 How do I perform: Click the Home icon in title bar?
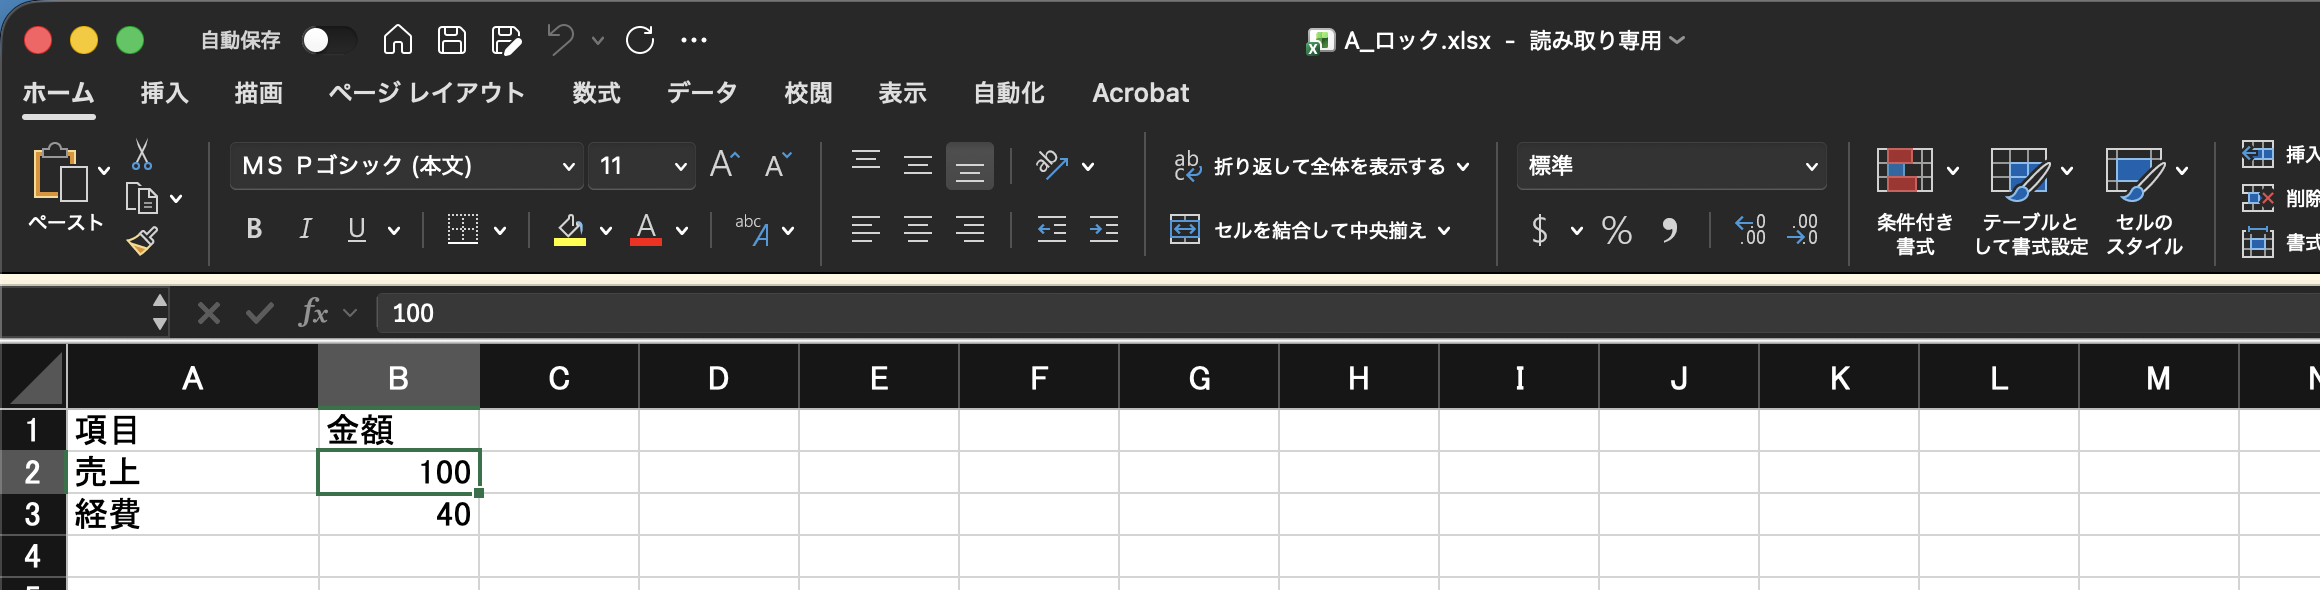[398, 40]
